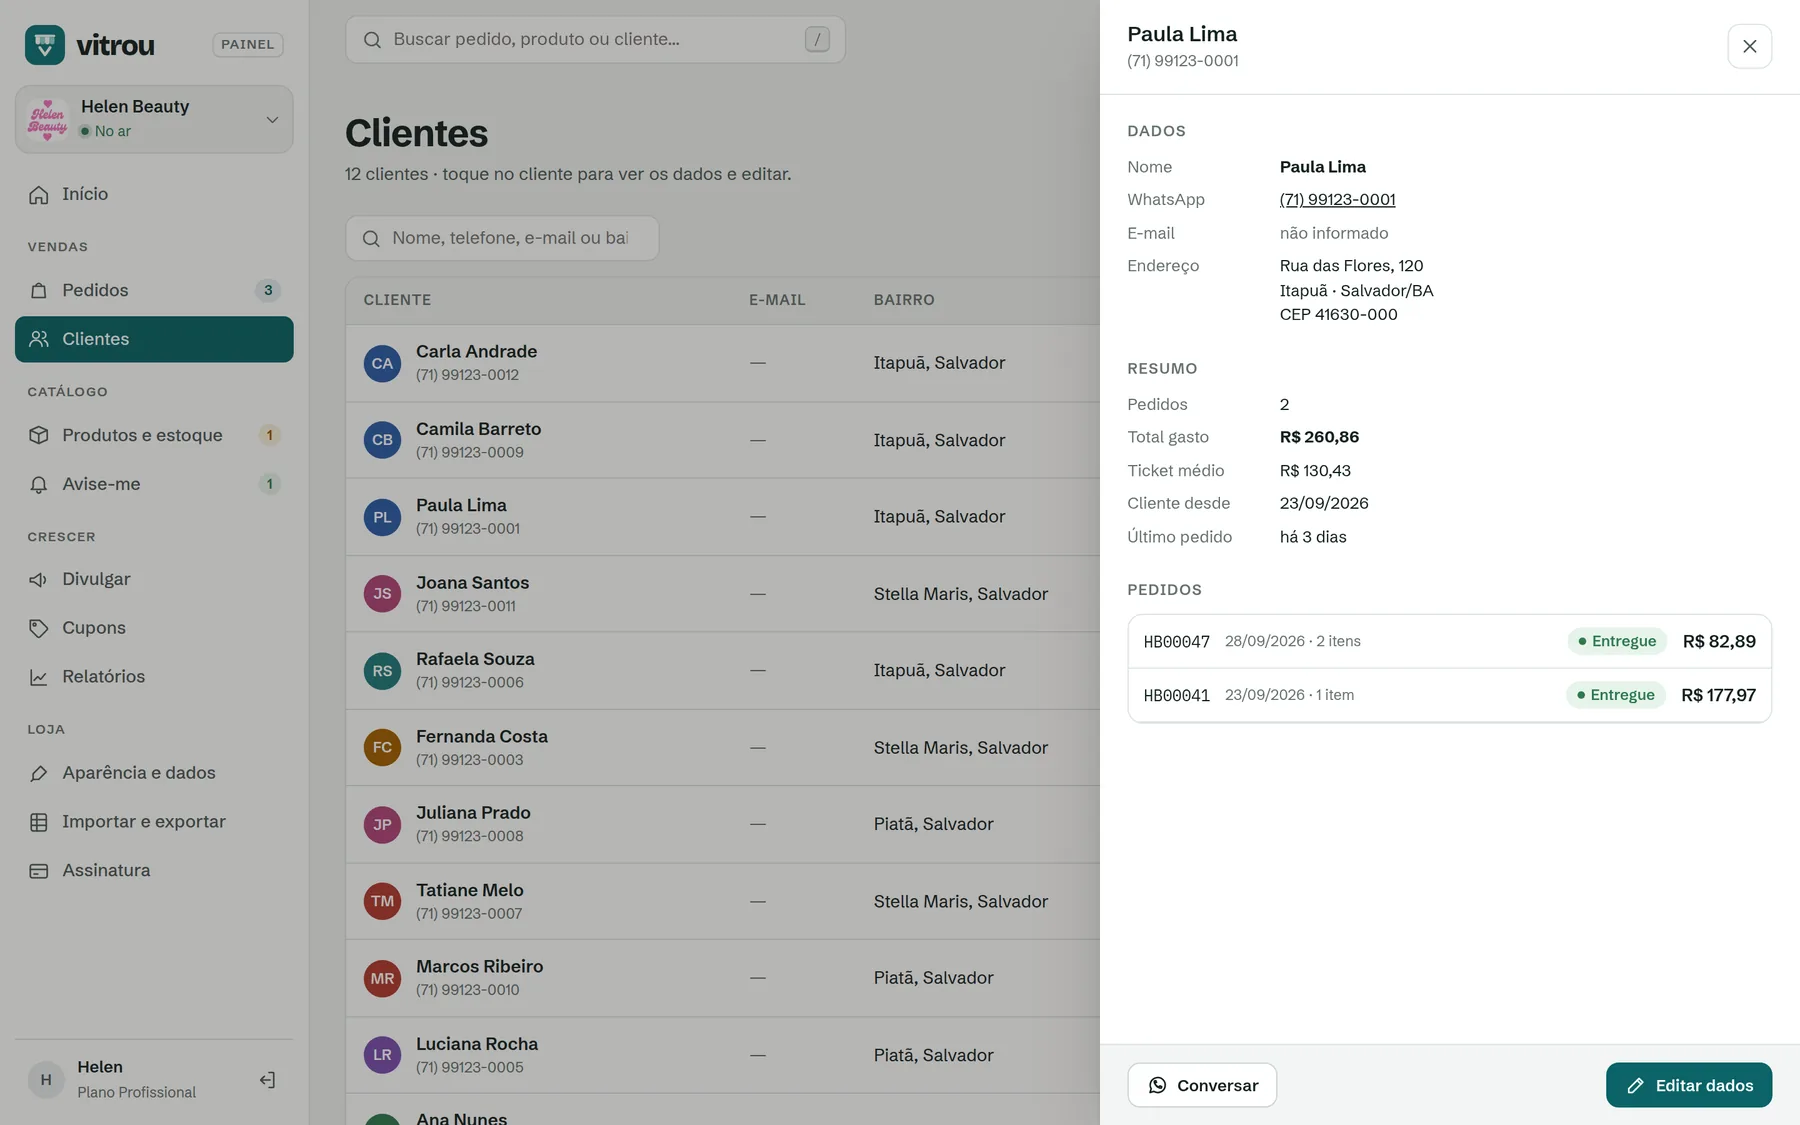
Task: Click the Avise-me bell icon
Action: pos(39,484)
